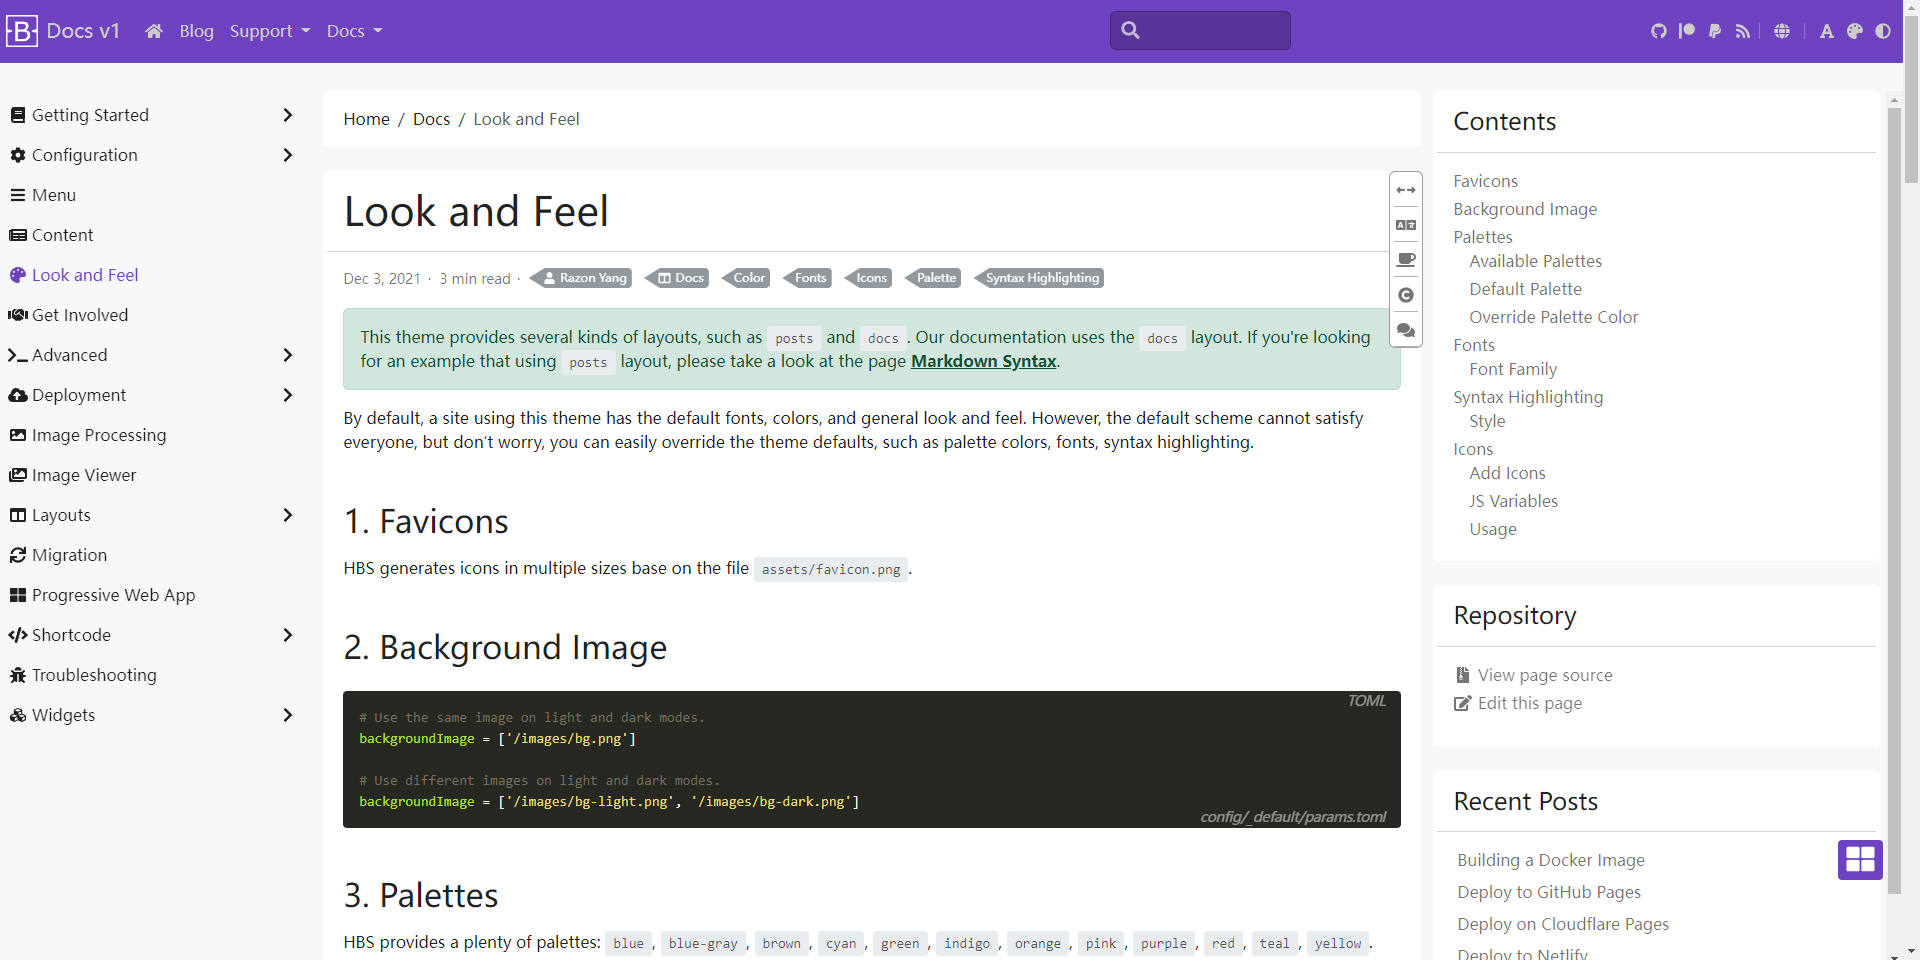Click the PayPal icon in the navbar
The width and height of the screenshot is (1920, 960).
(1714, 31)
